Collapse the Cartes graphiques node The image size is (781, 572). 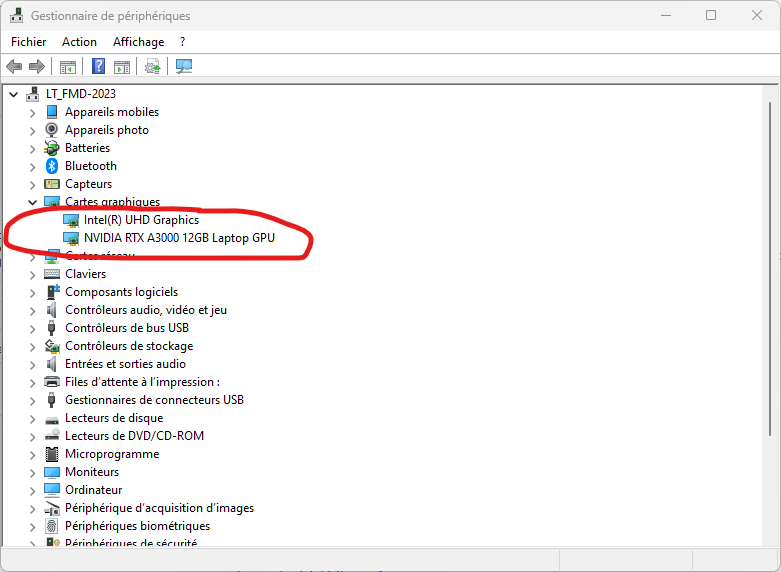click(x=32, y=202)
